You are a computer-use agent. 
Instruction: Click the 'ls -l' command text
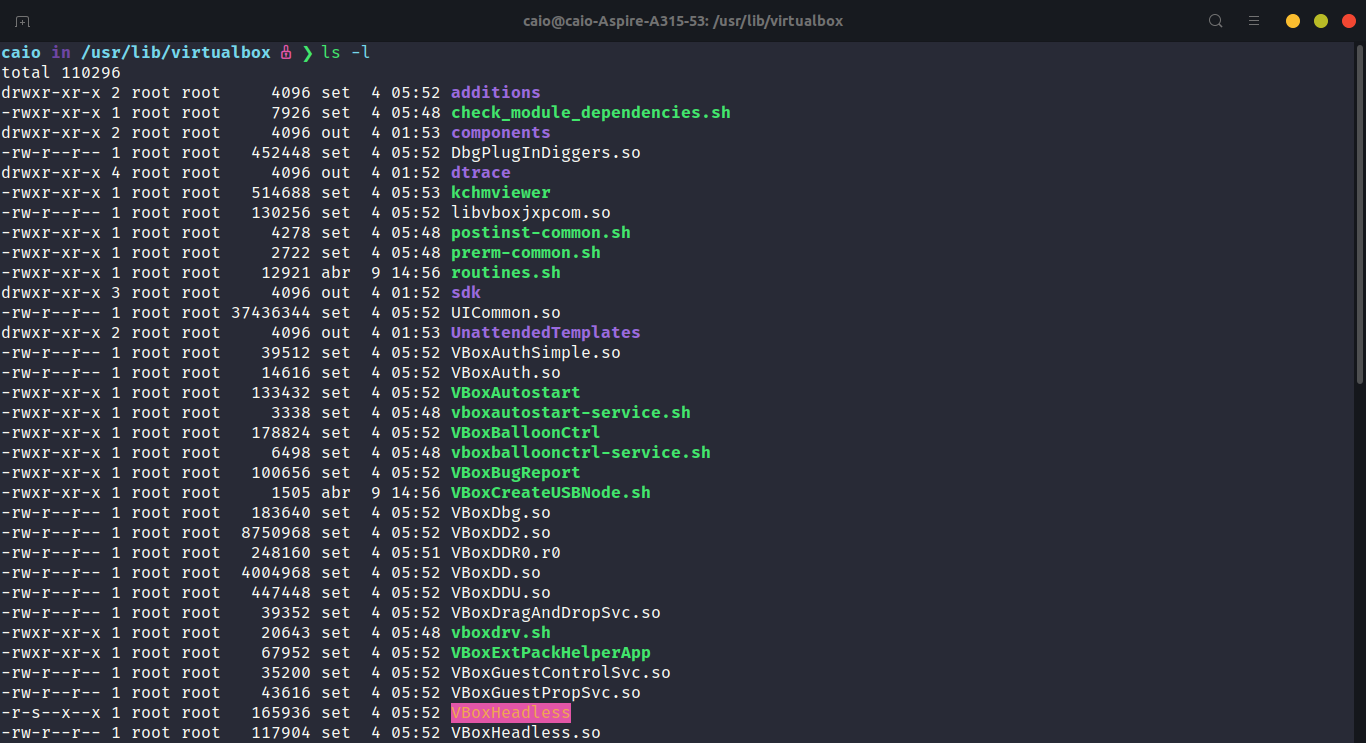pos(346,52)
